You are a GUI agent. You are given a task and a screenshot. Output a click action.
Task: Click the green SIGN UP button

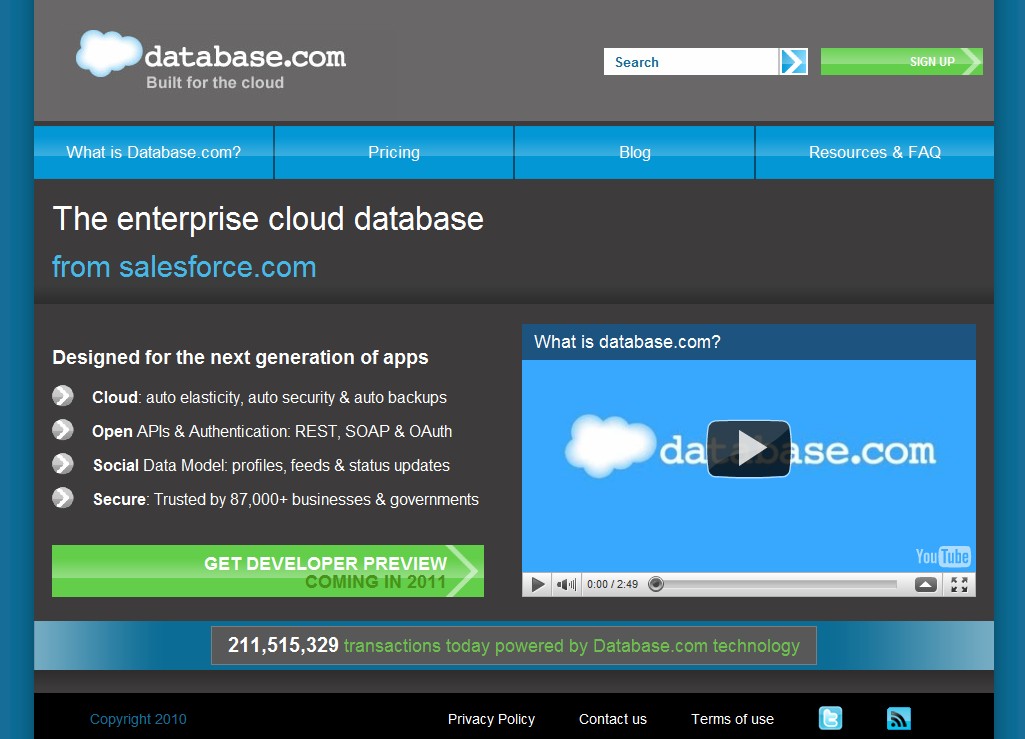click(x=901, y=61)
